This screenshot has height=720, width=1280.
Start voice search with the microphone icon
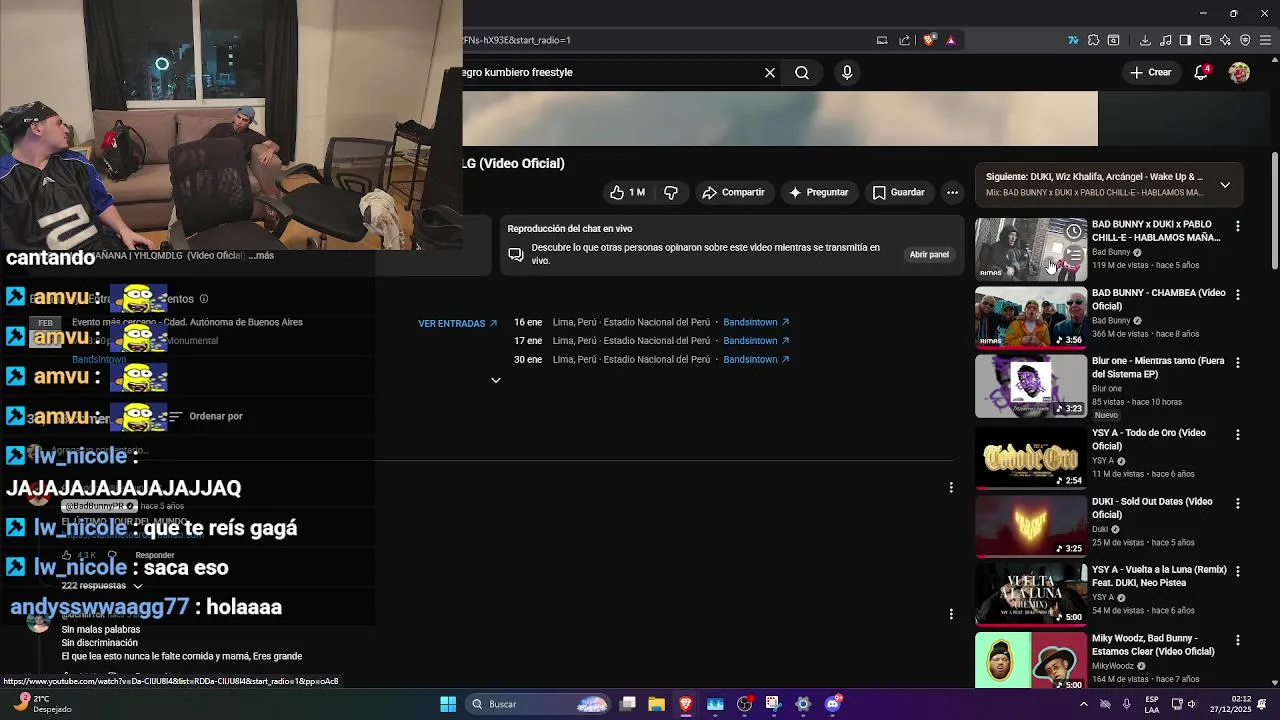(x=847, y=72)
